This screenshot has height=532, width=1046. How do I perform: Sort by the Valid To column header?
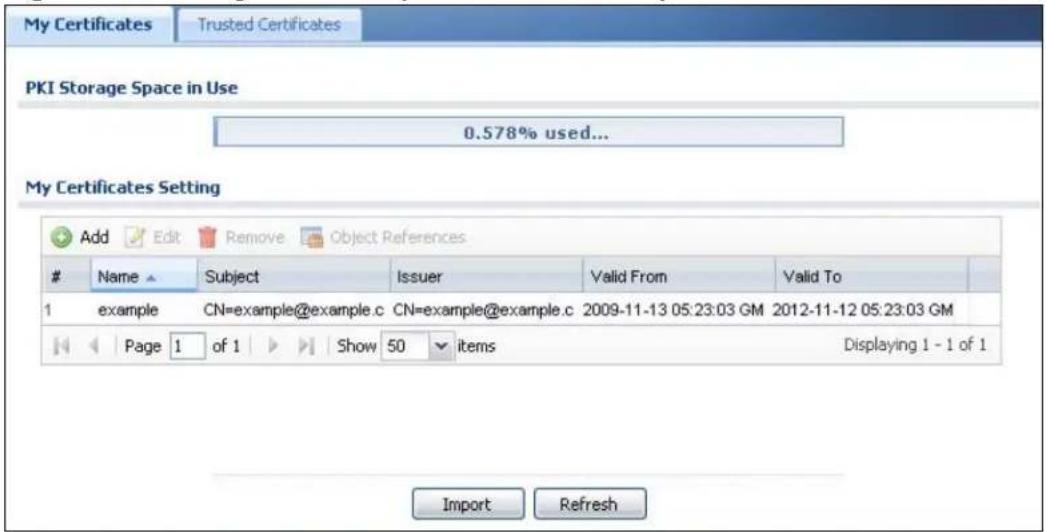tap(871, 276)
